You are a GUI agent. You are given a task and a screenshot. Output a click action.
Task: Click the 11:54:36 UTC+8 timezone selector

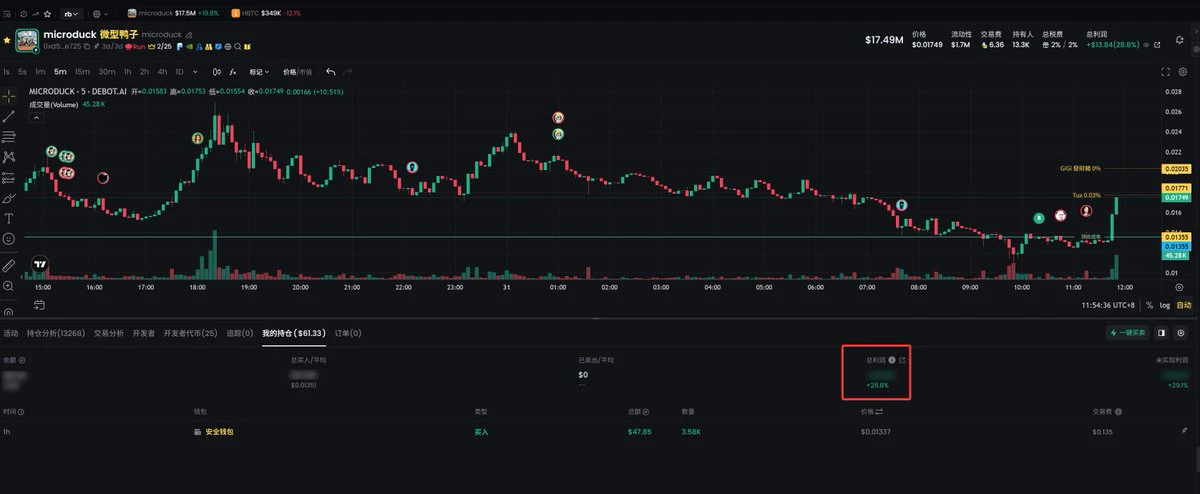click(x=1109, y=304)
